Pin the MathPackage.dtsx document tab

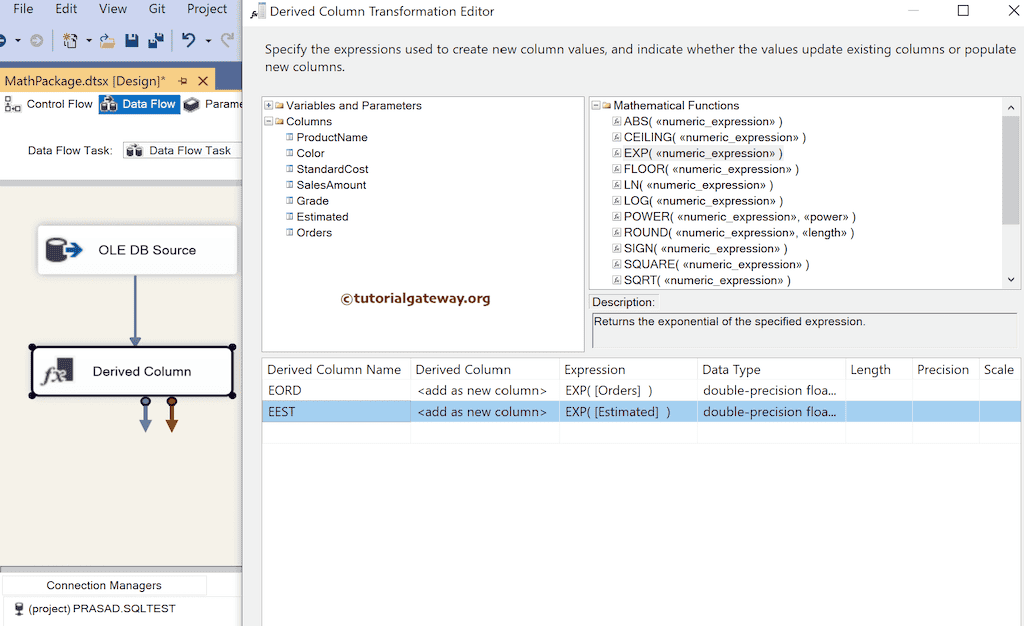(x=183, y=81)
